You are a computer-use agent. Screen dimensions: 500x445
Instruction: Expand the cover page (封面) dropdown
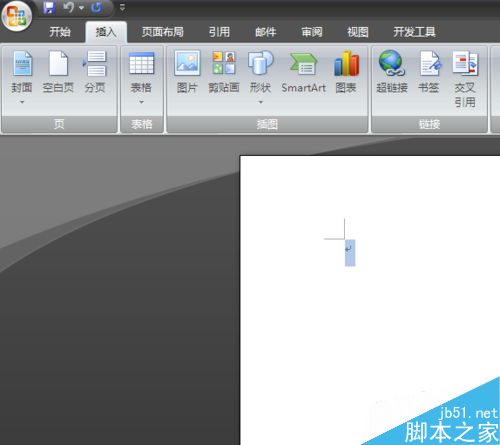[x=22, y=102]
